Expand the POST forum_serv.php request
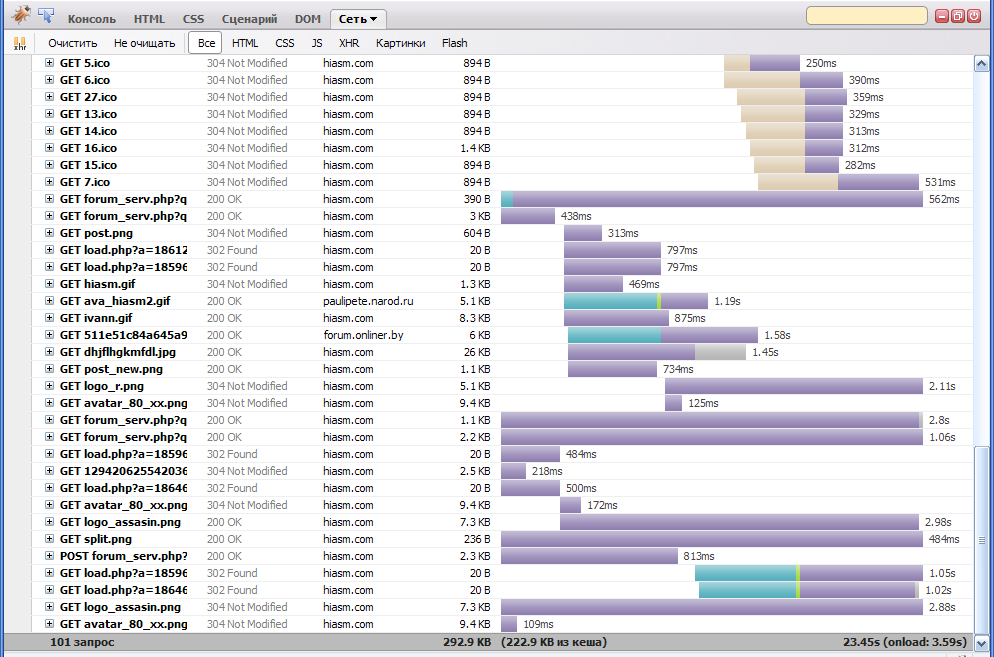 (x=49, y=556)
